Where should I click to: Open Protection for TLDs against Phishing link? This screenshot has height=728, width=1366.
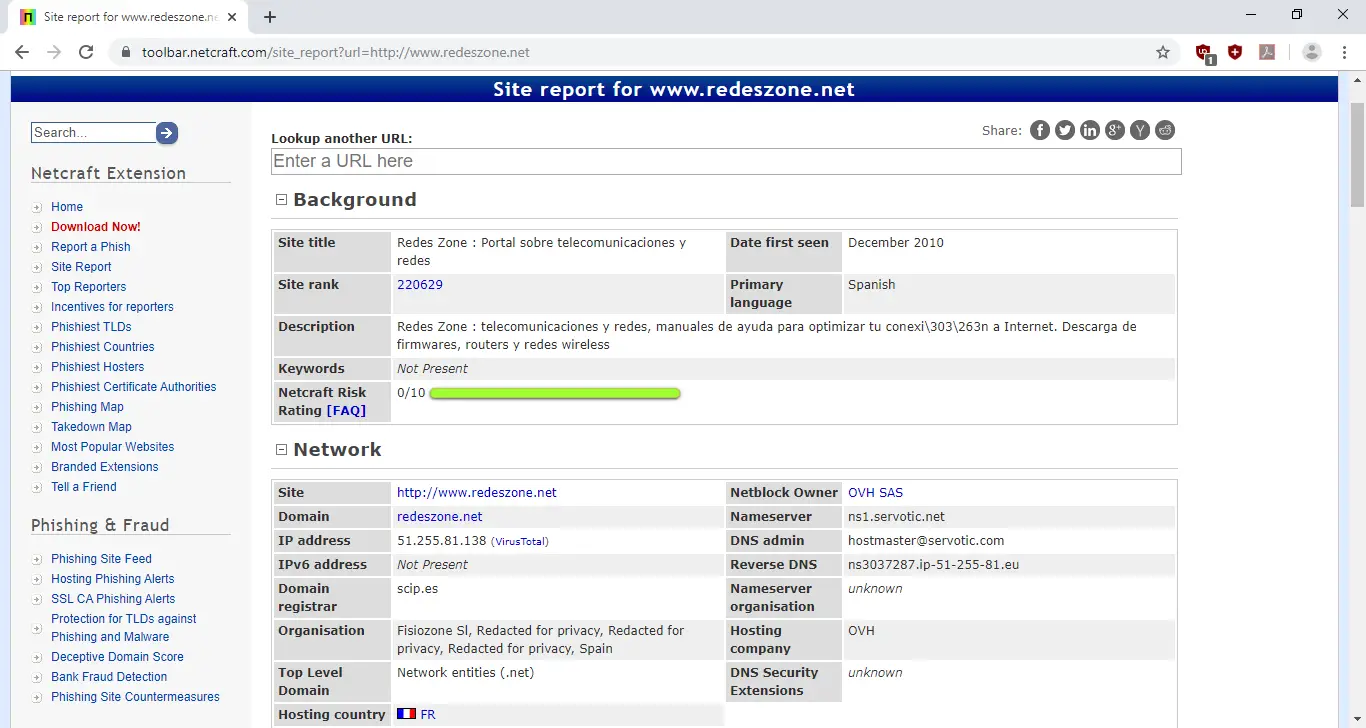point(124,628)
